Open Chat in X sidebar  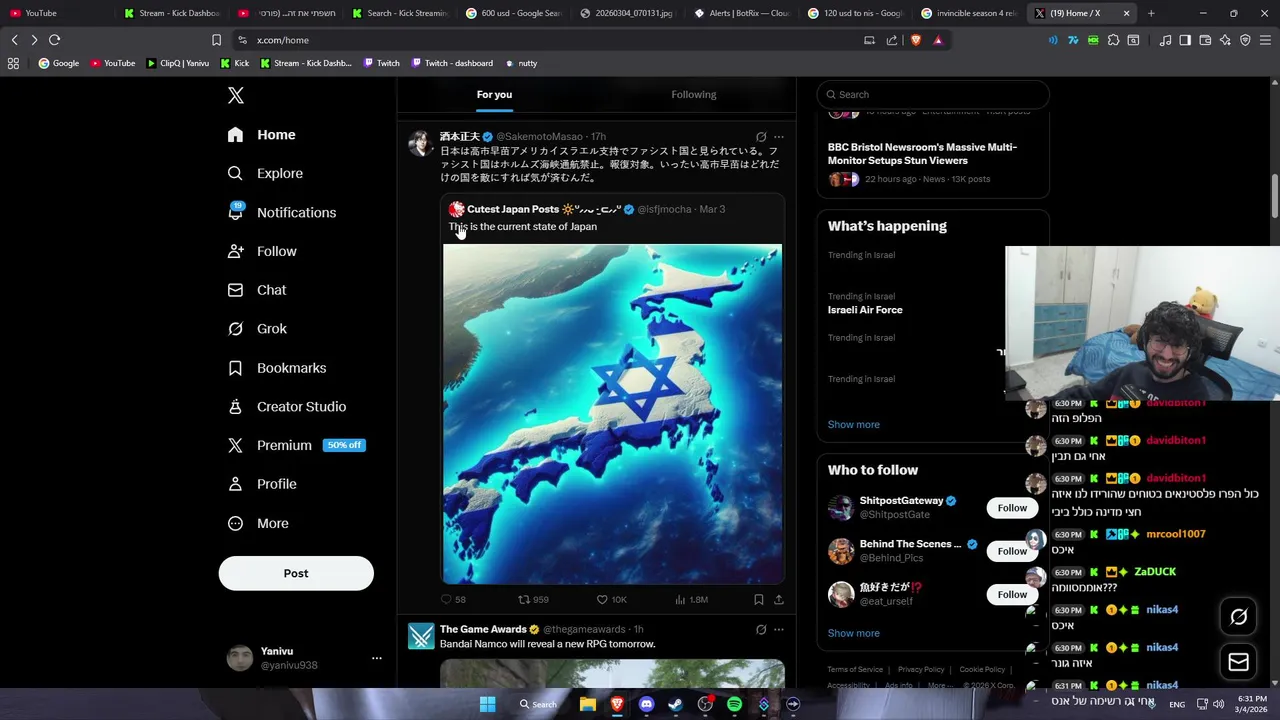(257, 290)
